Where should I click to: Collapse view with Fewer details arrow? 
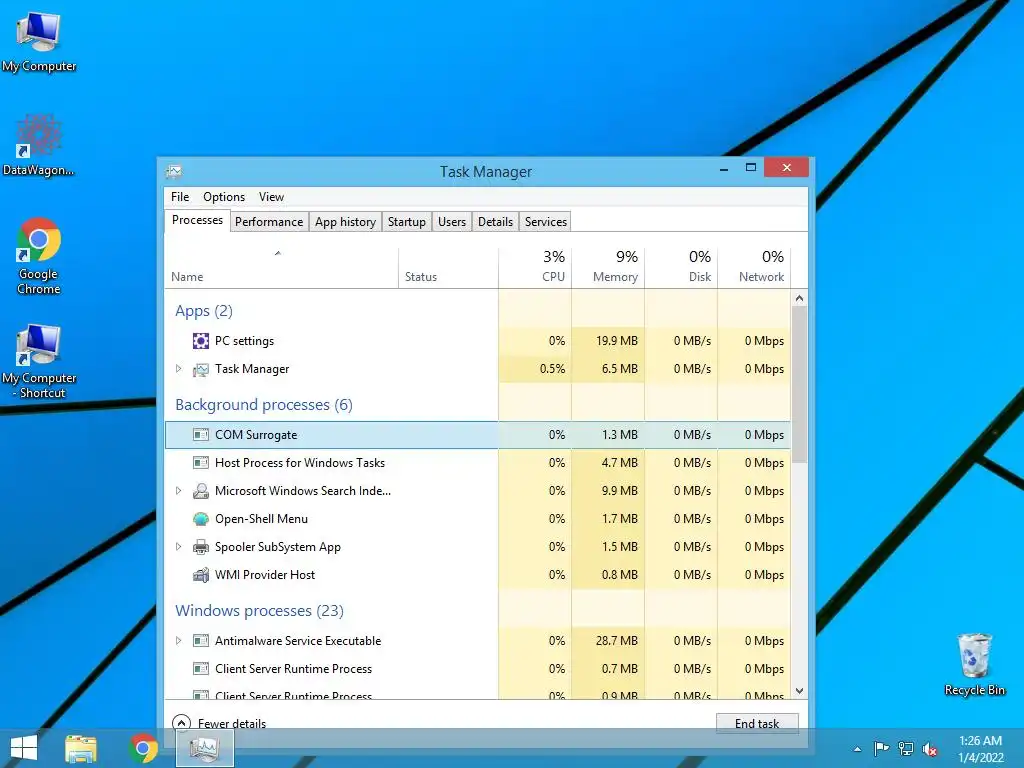[x=182, y=723]
